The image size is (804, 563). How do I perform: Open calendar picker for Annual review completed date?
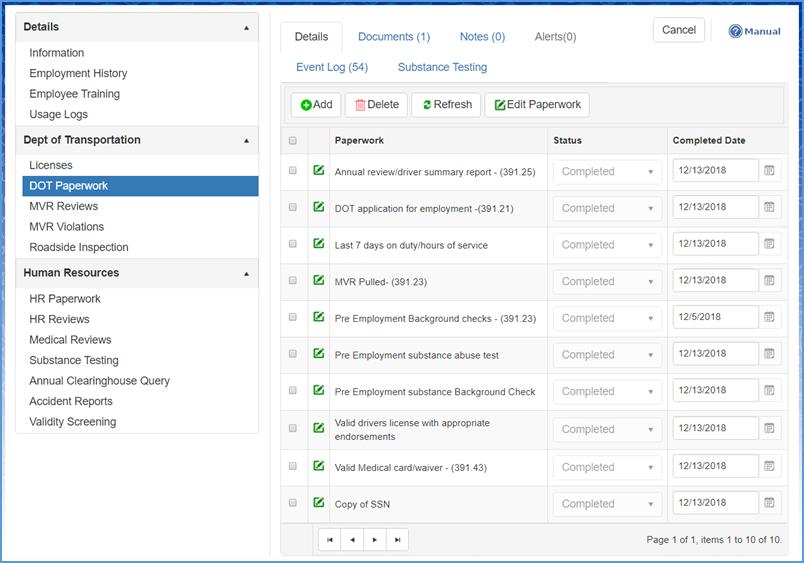coord(769,171)
